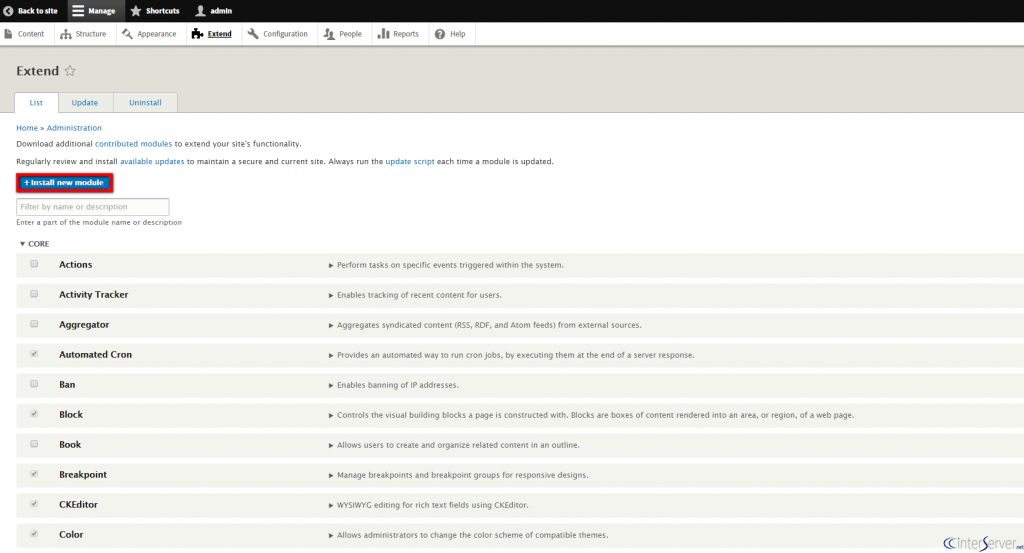Open Appearance via its brush icon
The image size is (1024, 553).
tap(127, 34)
